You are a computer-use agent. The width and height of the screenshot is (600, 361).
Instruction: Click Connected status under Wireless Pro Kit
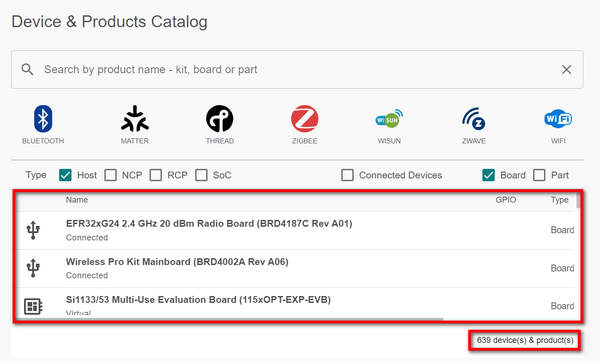87,276
